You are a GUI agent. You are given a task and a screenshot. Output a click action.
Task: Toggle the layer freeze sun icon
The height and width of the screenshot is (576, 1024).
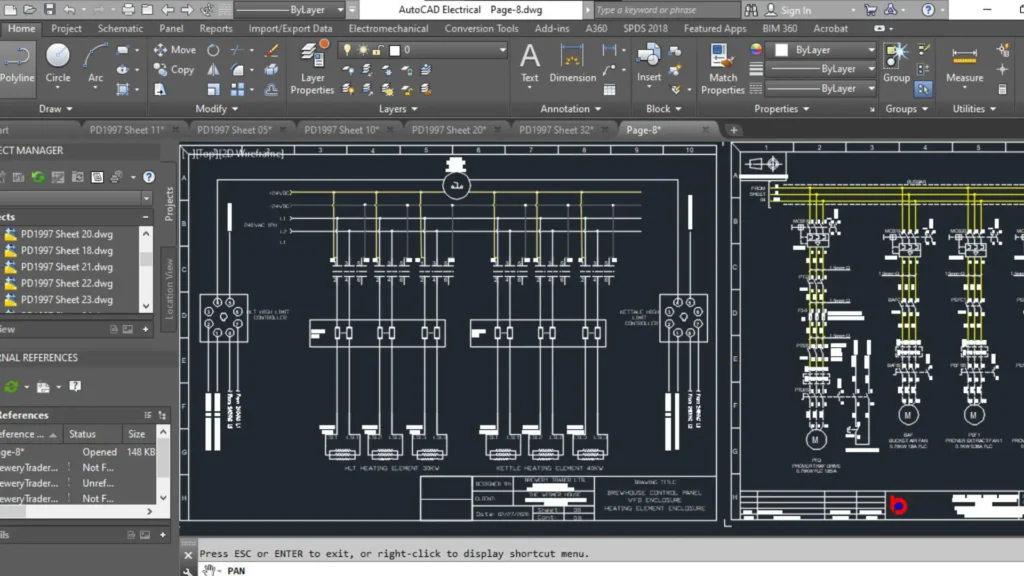coord(363,48)
